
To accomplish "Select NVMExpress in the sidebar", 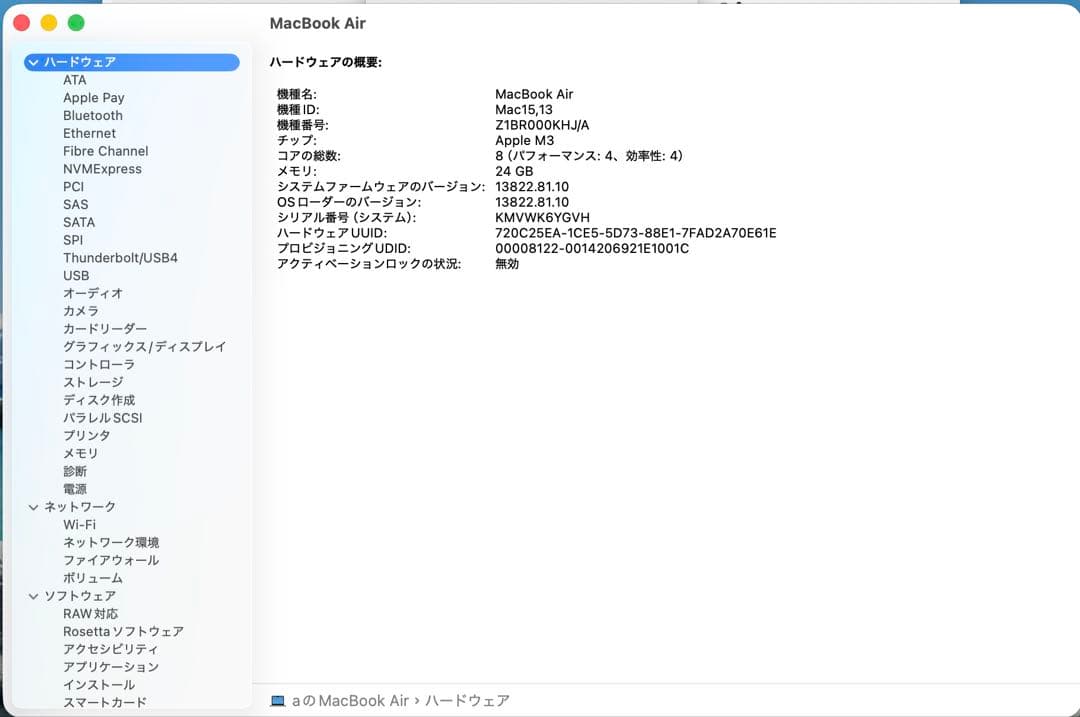I will [103, 169].
